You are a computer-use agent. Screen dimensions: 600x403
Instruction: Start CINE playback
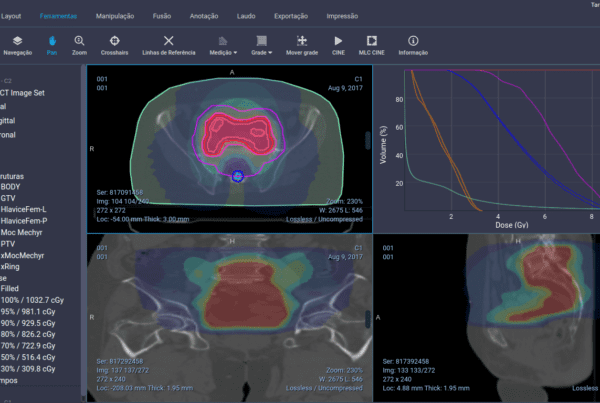click(337, 44)
